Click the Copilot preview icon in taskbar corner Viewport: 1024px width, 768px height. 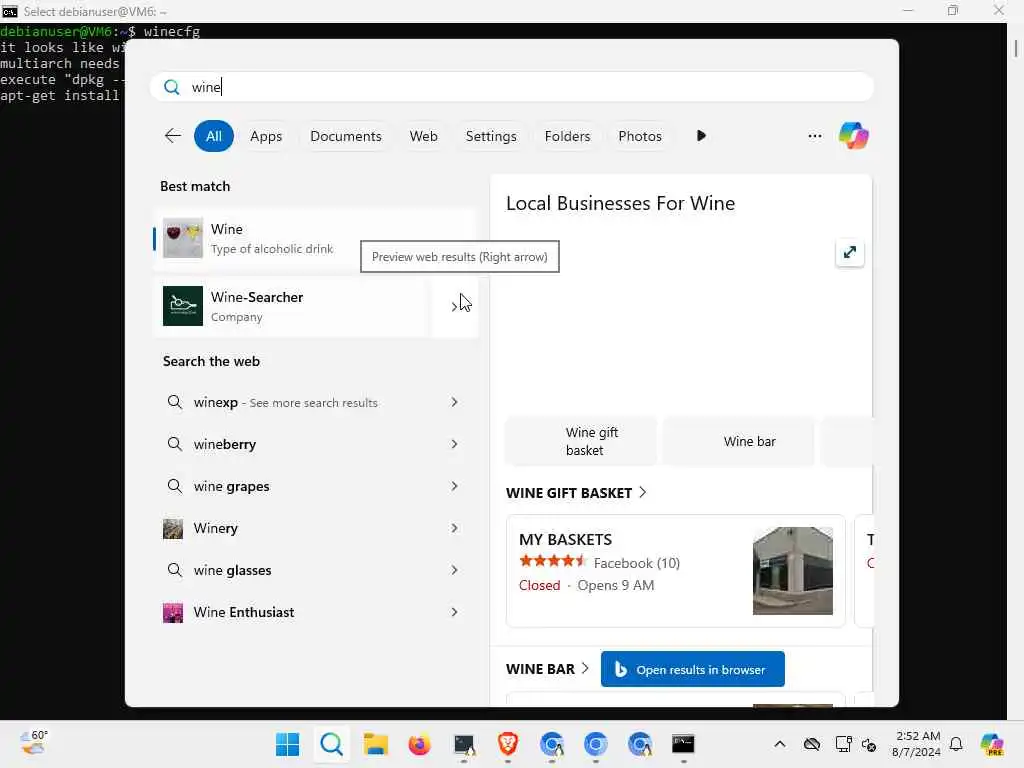click(992, 744)
